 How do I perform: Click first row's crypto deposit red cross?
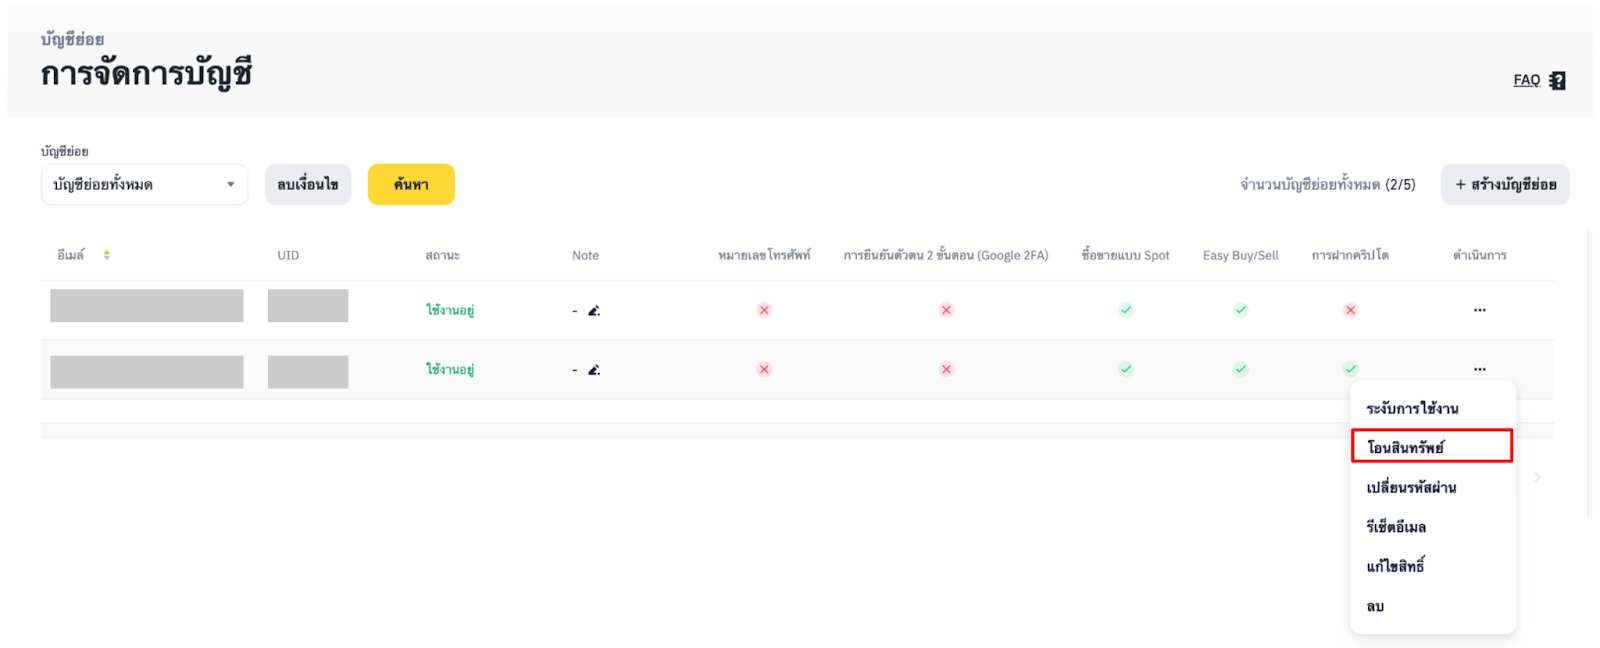[x=1350, y=310]
